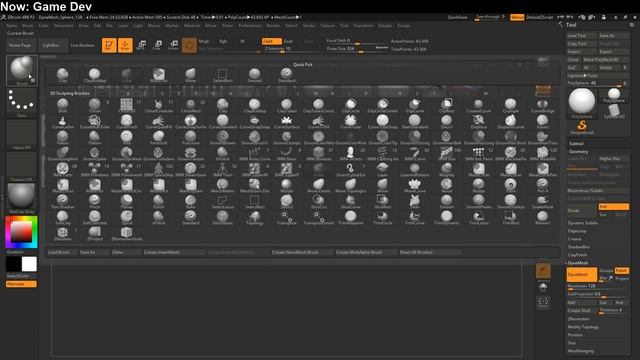
Task: Select the Smooth brush in Quick Pick
Action: [254, 75]
